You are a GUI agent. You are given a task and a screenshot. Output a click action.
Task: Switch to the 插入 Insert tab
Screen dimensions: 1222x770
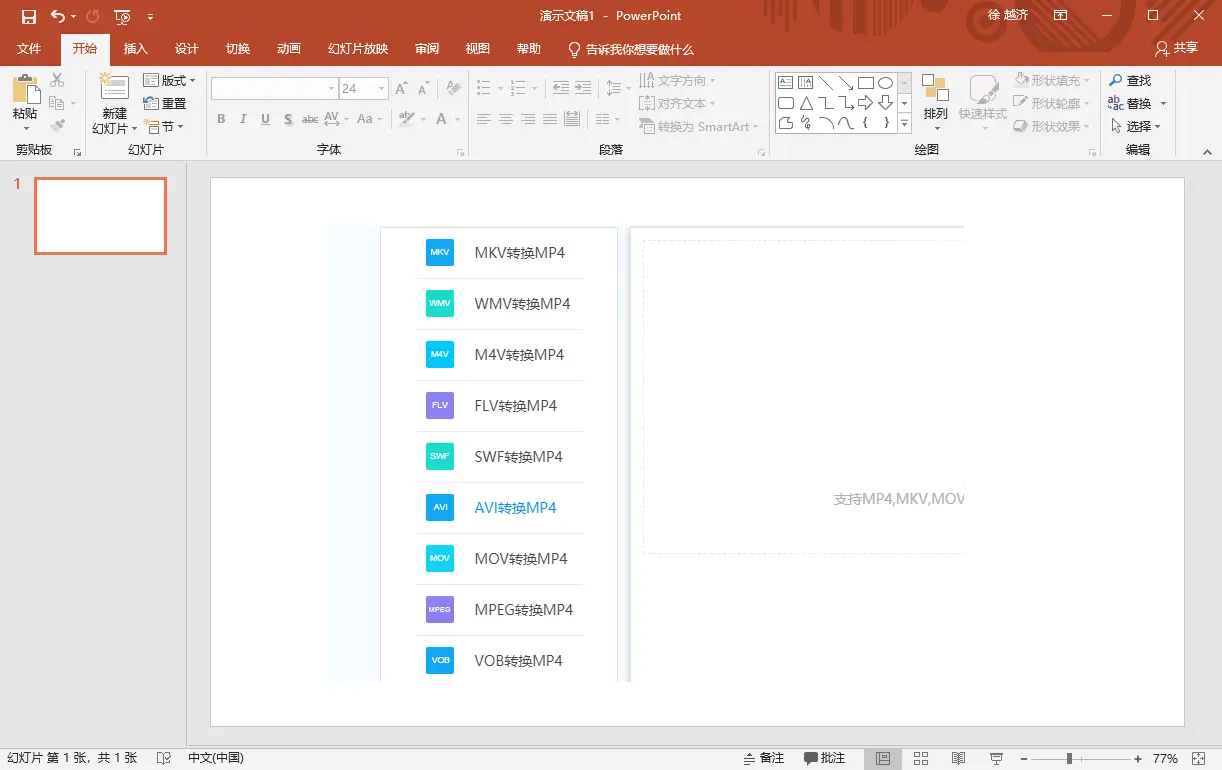135,49
